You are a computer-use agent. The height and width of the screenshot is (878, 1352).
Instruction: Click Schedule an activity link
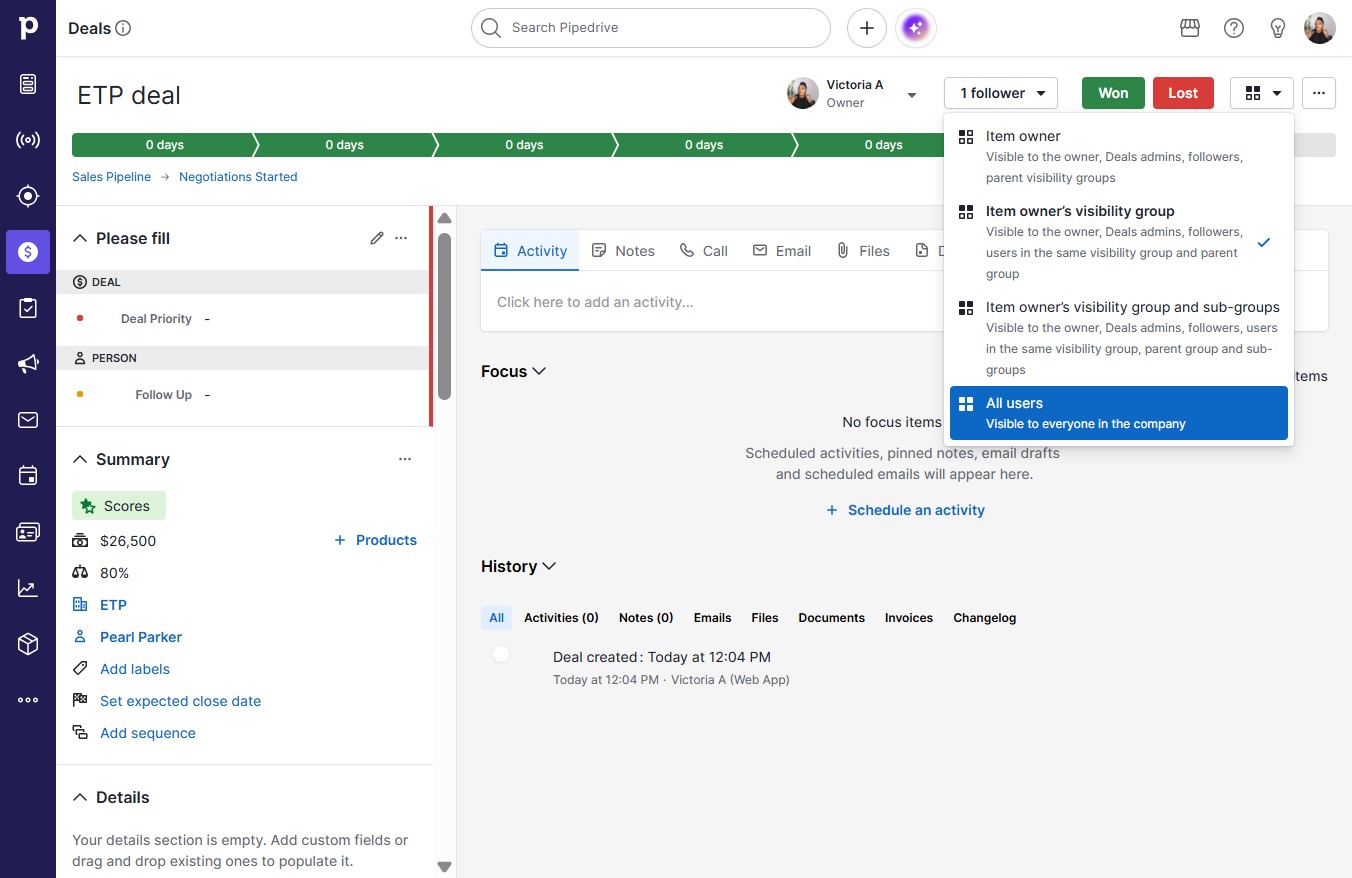pyautogui.click(x=905, y=510)
